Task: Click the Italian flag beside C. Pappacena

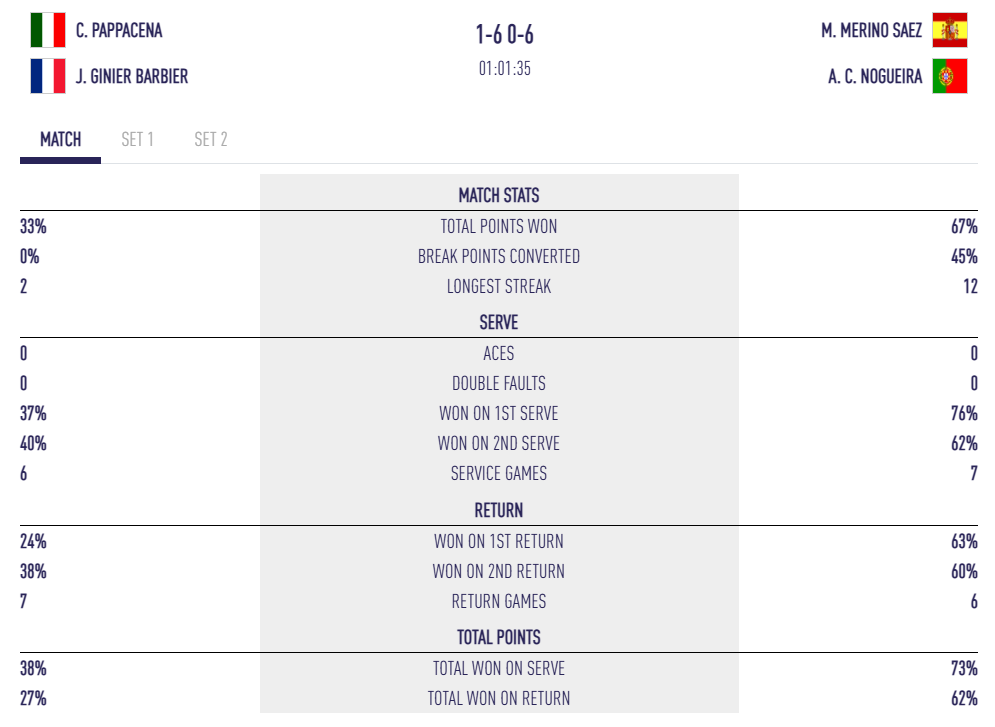Action: [x=48, y=30]
